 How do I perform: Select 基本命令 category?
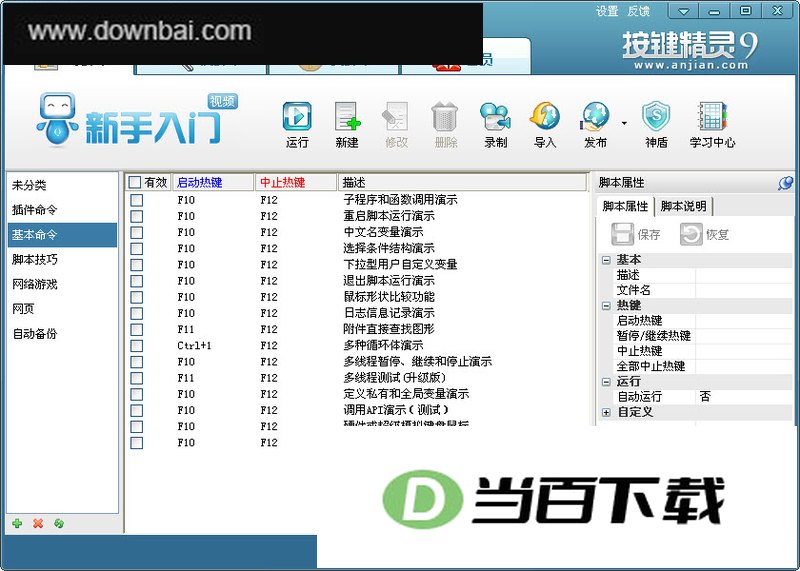point(62,235)
